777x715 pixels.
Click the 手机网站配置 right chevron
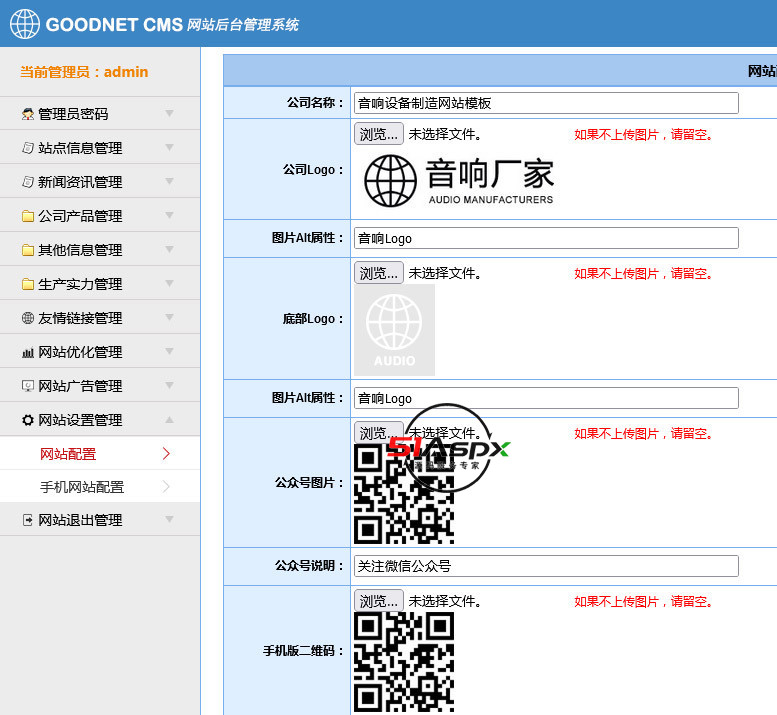[166, 487]
